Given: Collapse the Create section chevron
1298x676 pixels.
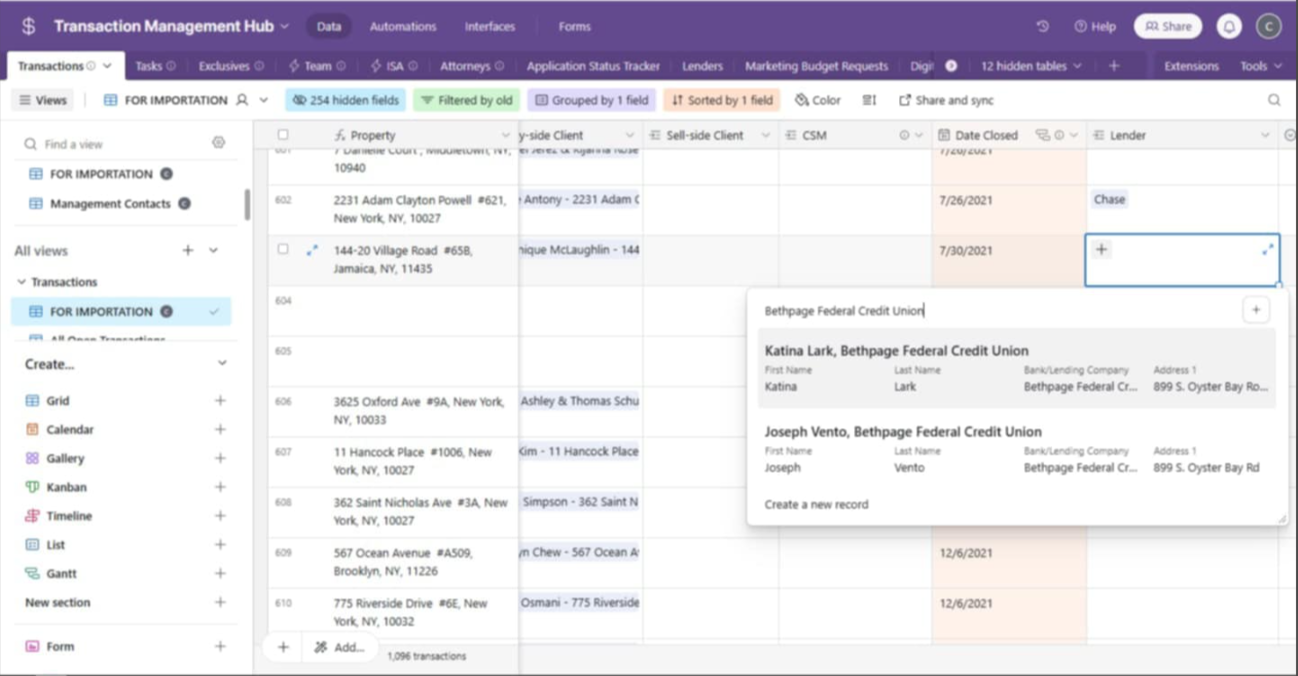Looking at the screenshot, I should [222, 364].
